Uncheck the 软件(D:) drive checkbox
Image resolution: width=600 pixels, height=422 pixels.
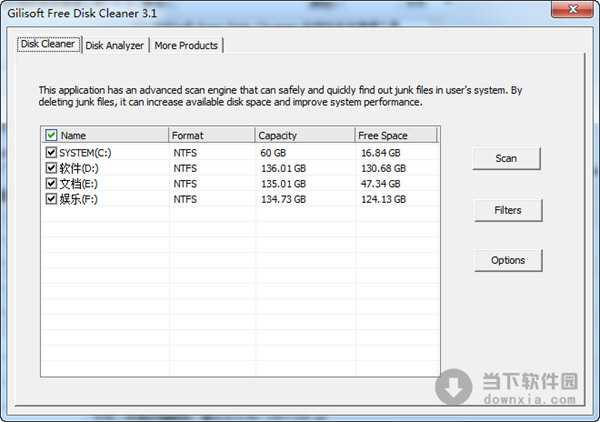point(51,168)
